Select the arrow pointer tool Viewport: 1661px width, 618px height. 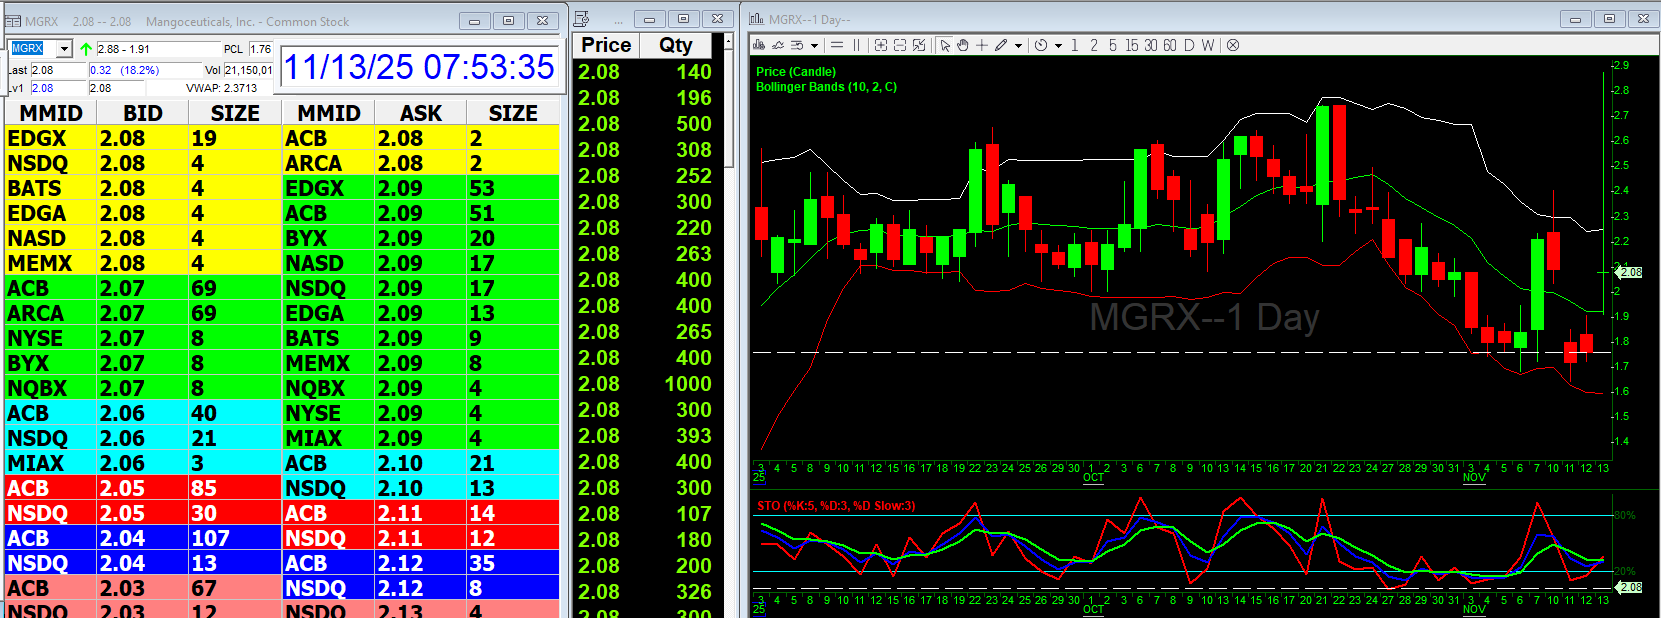click(944, 45)
